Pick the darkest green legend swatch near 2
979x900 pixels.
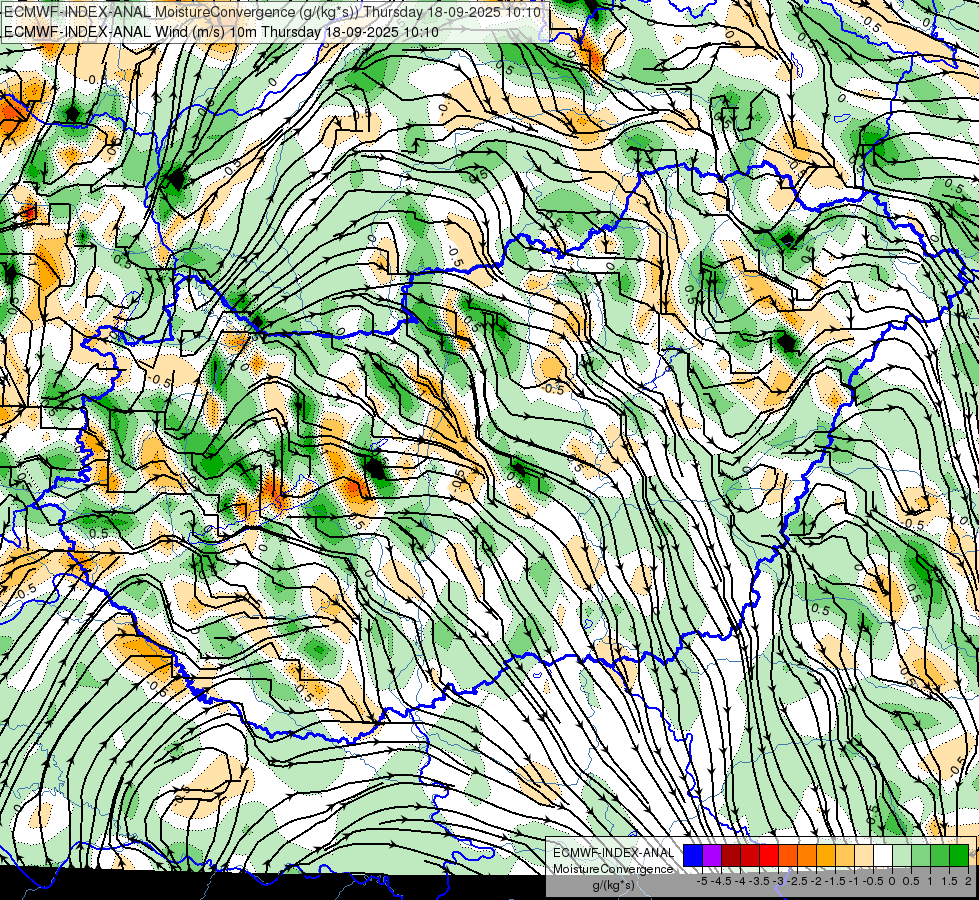click(959, 855)
